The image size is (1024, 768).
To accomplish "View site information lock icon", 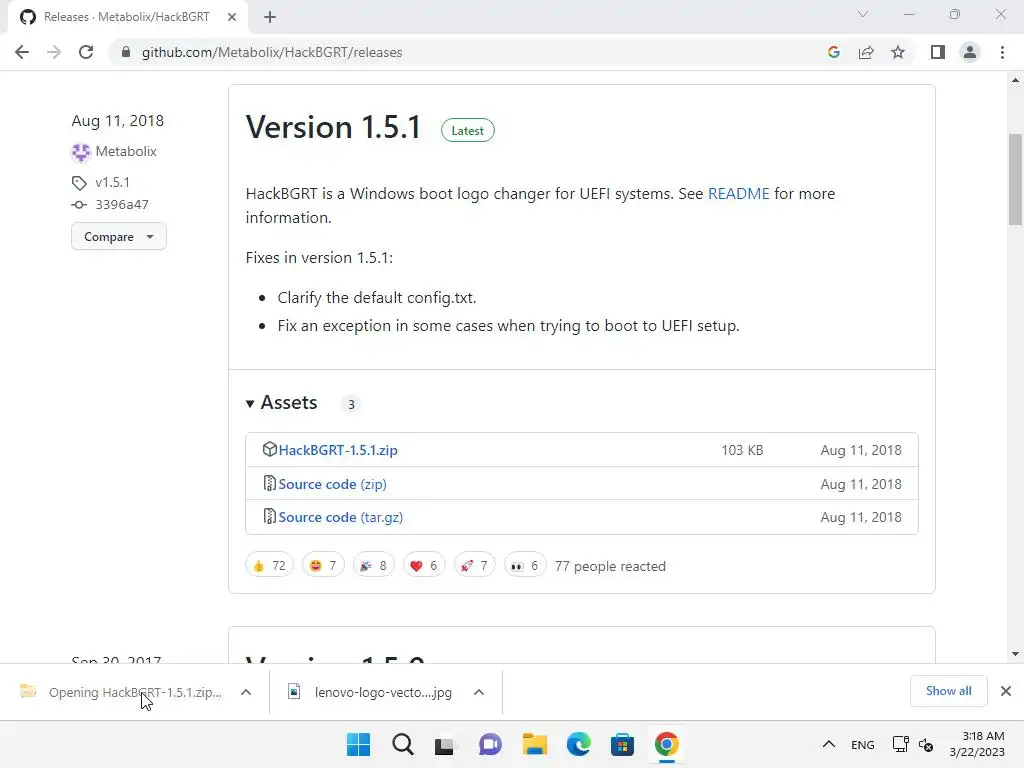I will tap(126, 52).
